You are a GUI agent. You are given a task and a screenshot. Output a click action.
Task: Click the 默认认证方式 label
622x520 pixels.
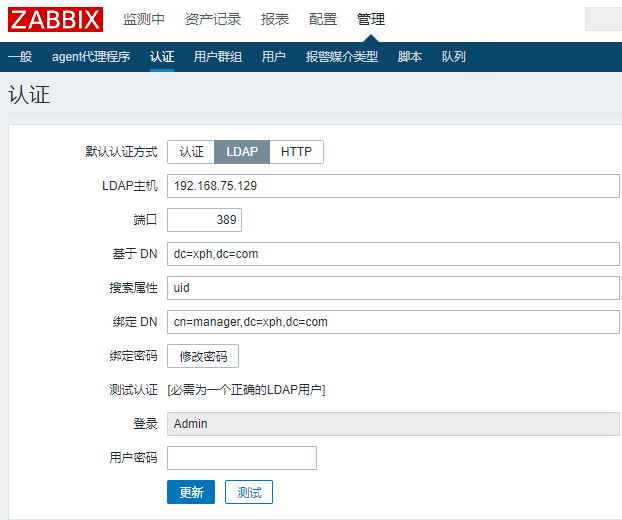(x=121, y=152)
